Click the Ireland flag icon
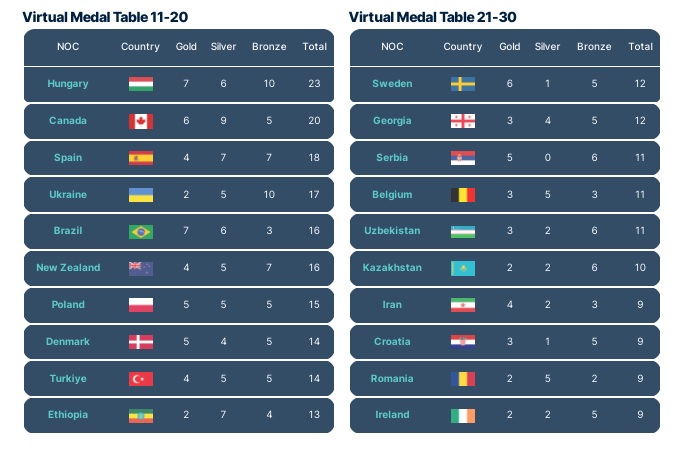Image resolution: width=676 pixels, height=452 pixels. 462,415
